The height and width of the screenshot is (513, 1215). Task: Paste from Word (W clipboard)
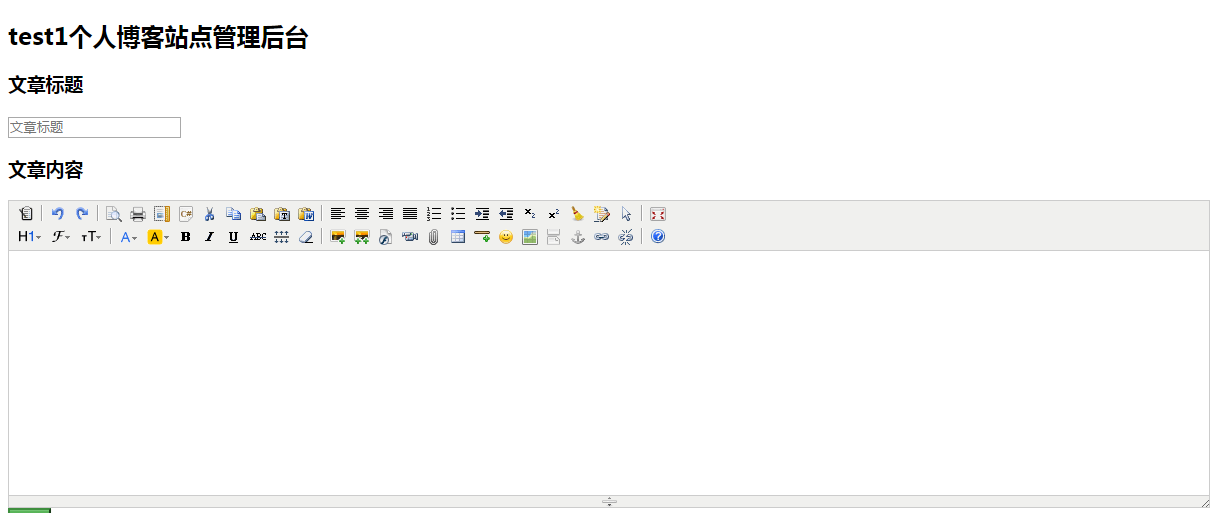[x=306, y=213]
